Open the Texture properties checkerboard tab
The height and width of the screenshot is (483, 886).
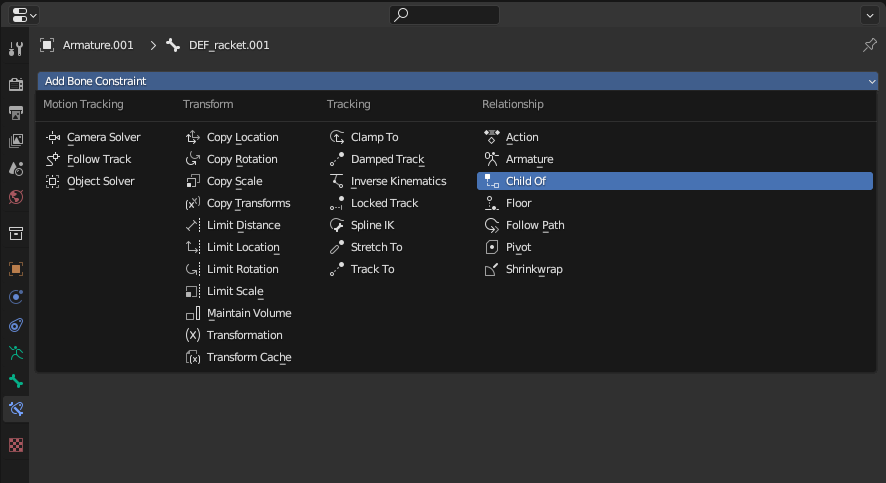[x=15, y=444]
